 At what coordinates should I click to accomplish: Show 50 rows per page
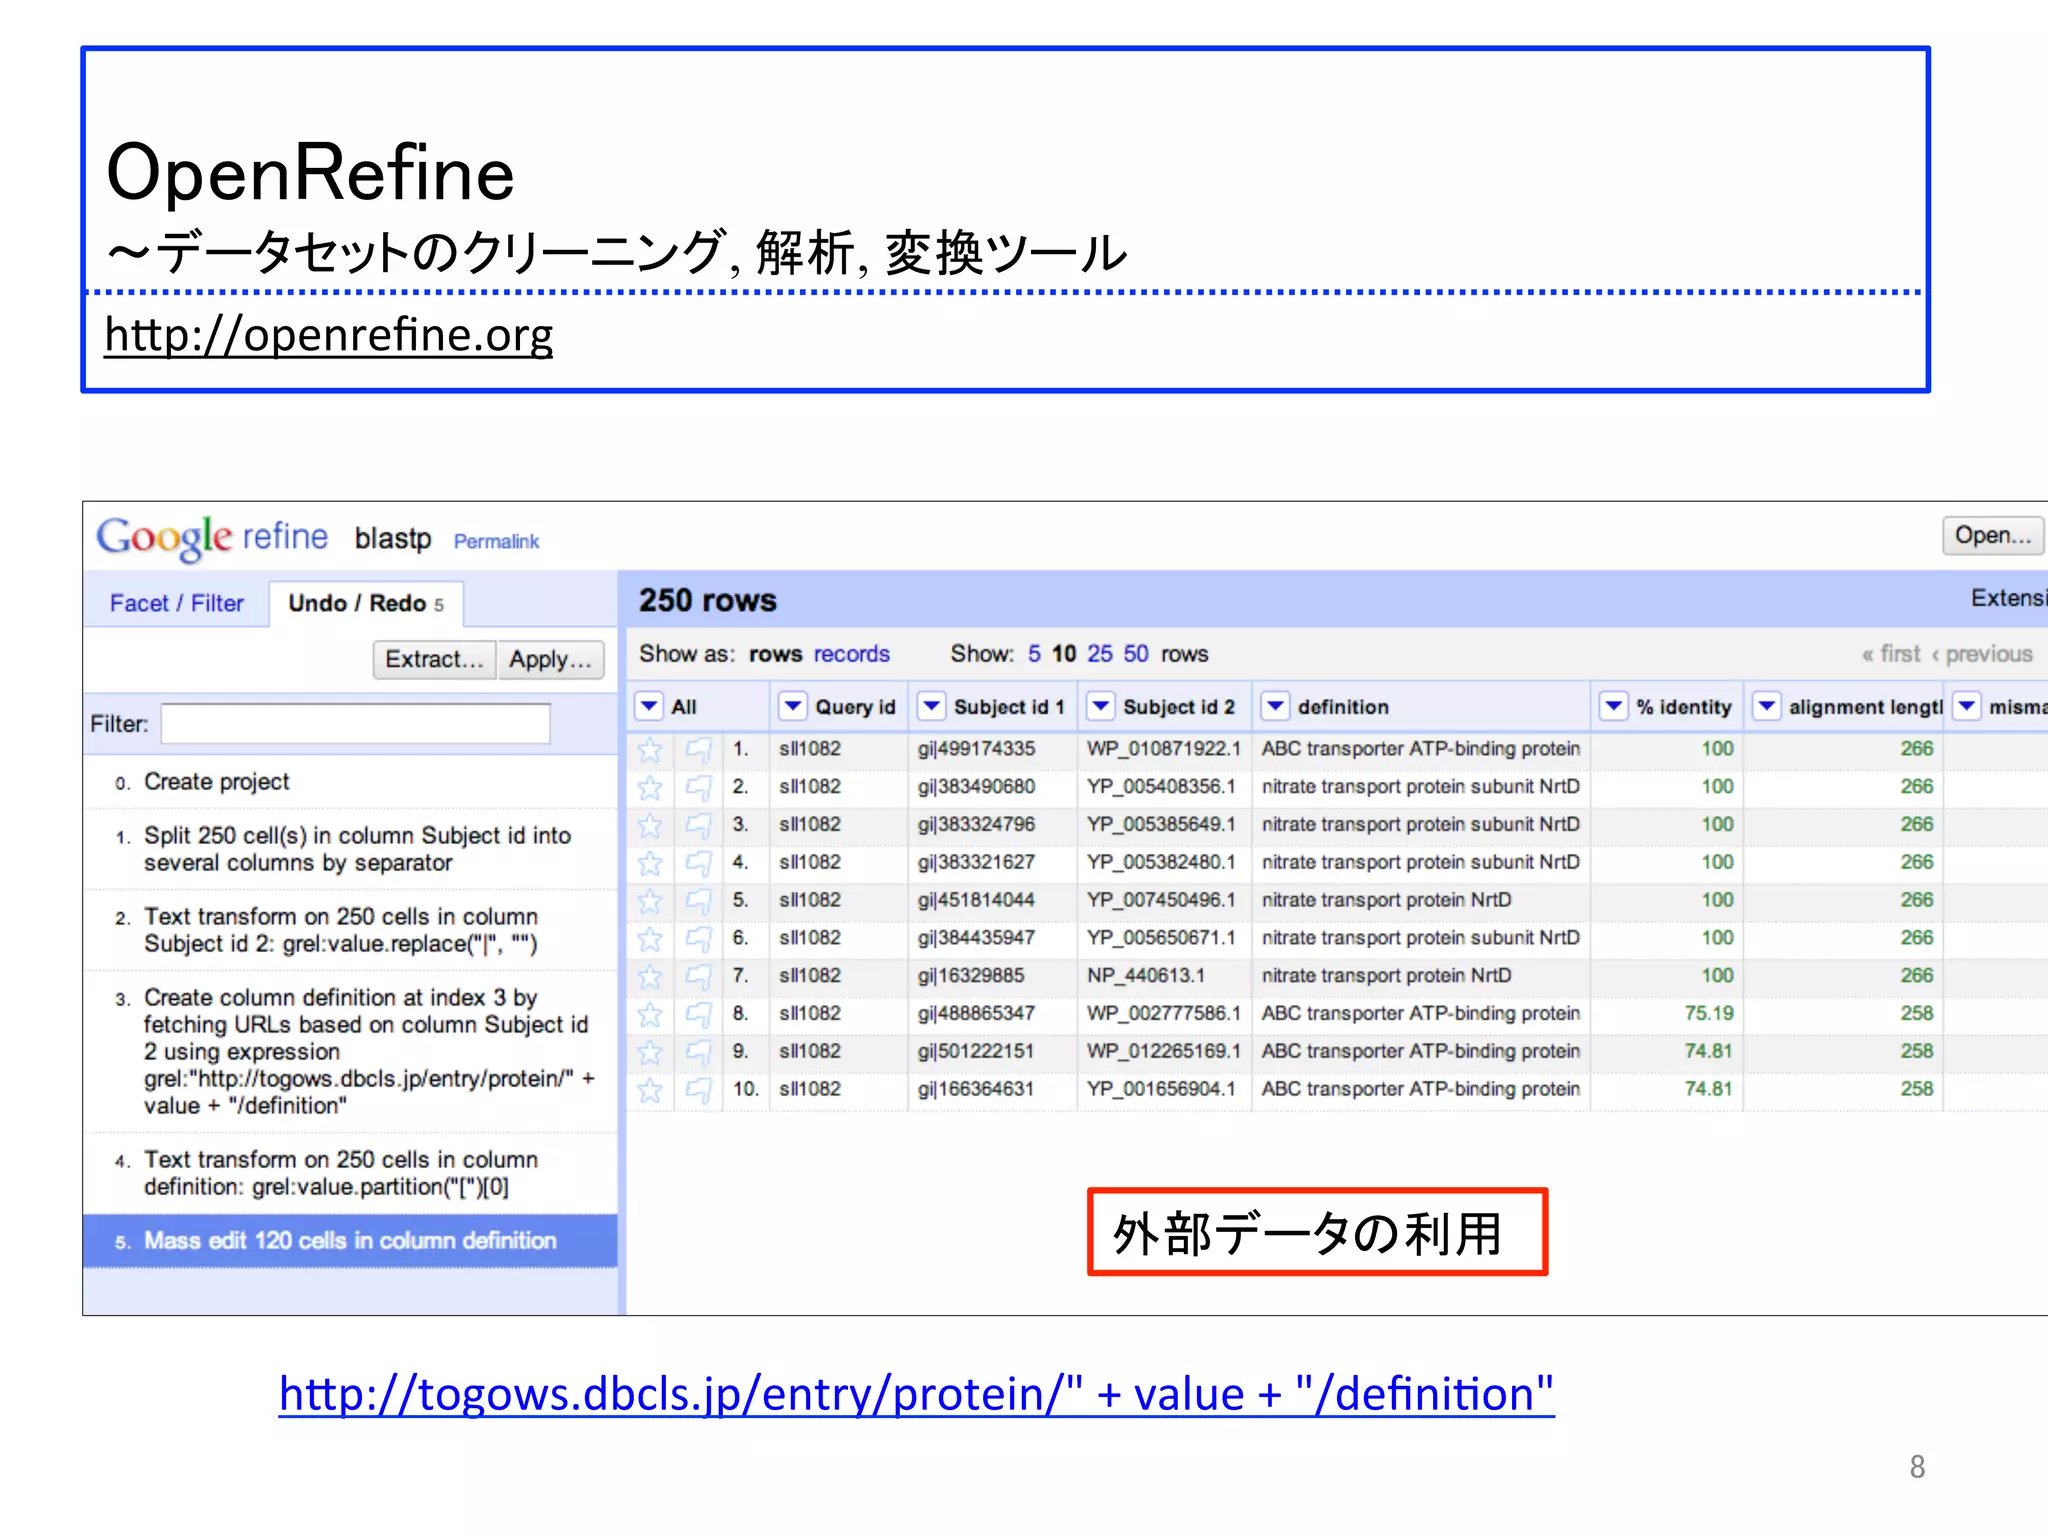click(x=1136, y=654)
